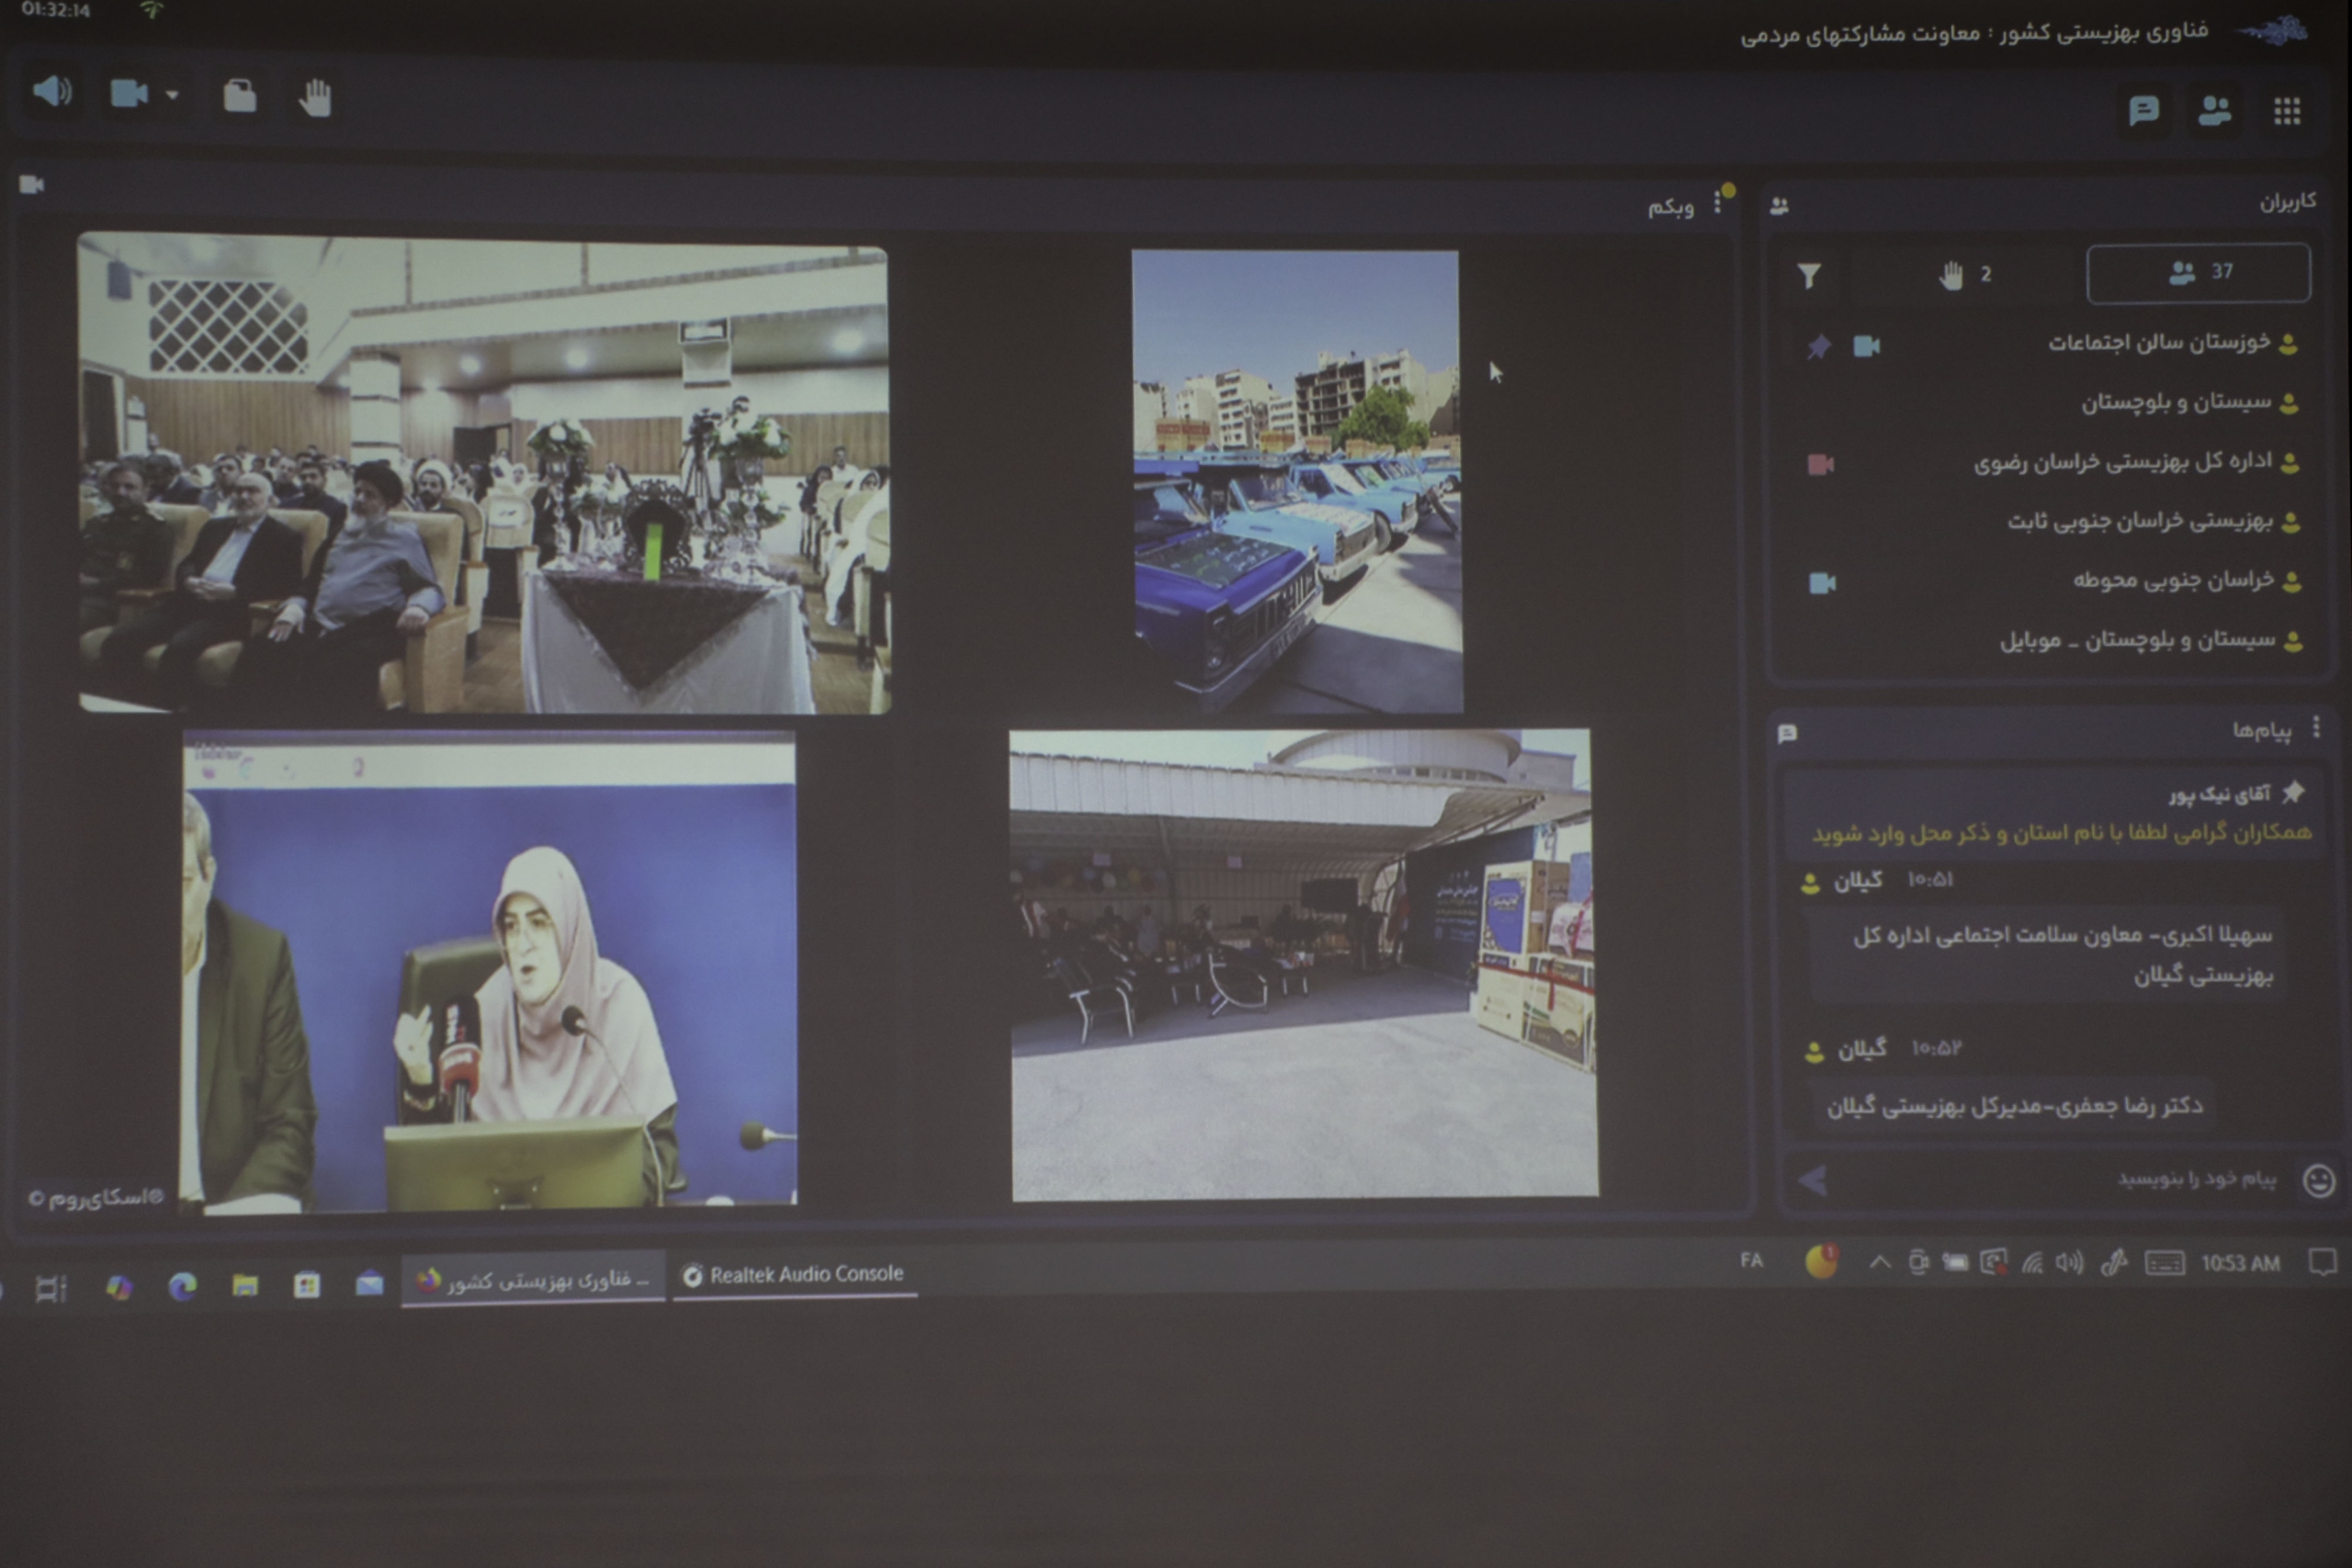The width and height of the screenshot is (2352, 1568).
Task: Raise hand using the hand icon
Action: click(316, 99)
